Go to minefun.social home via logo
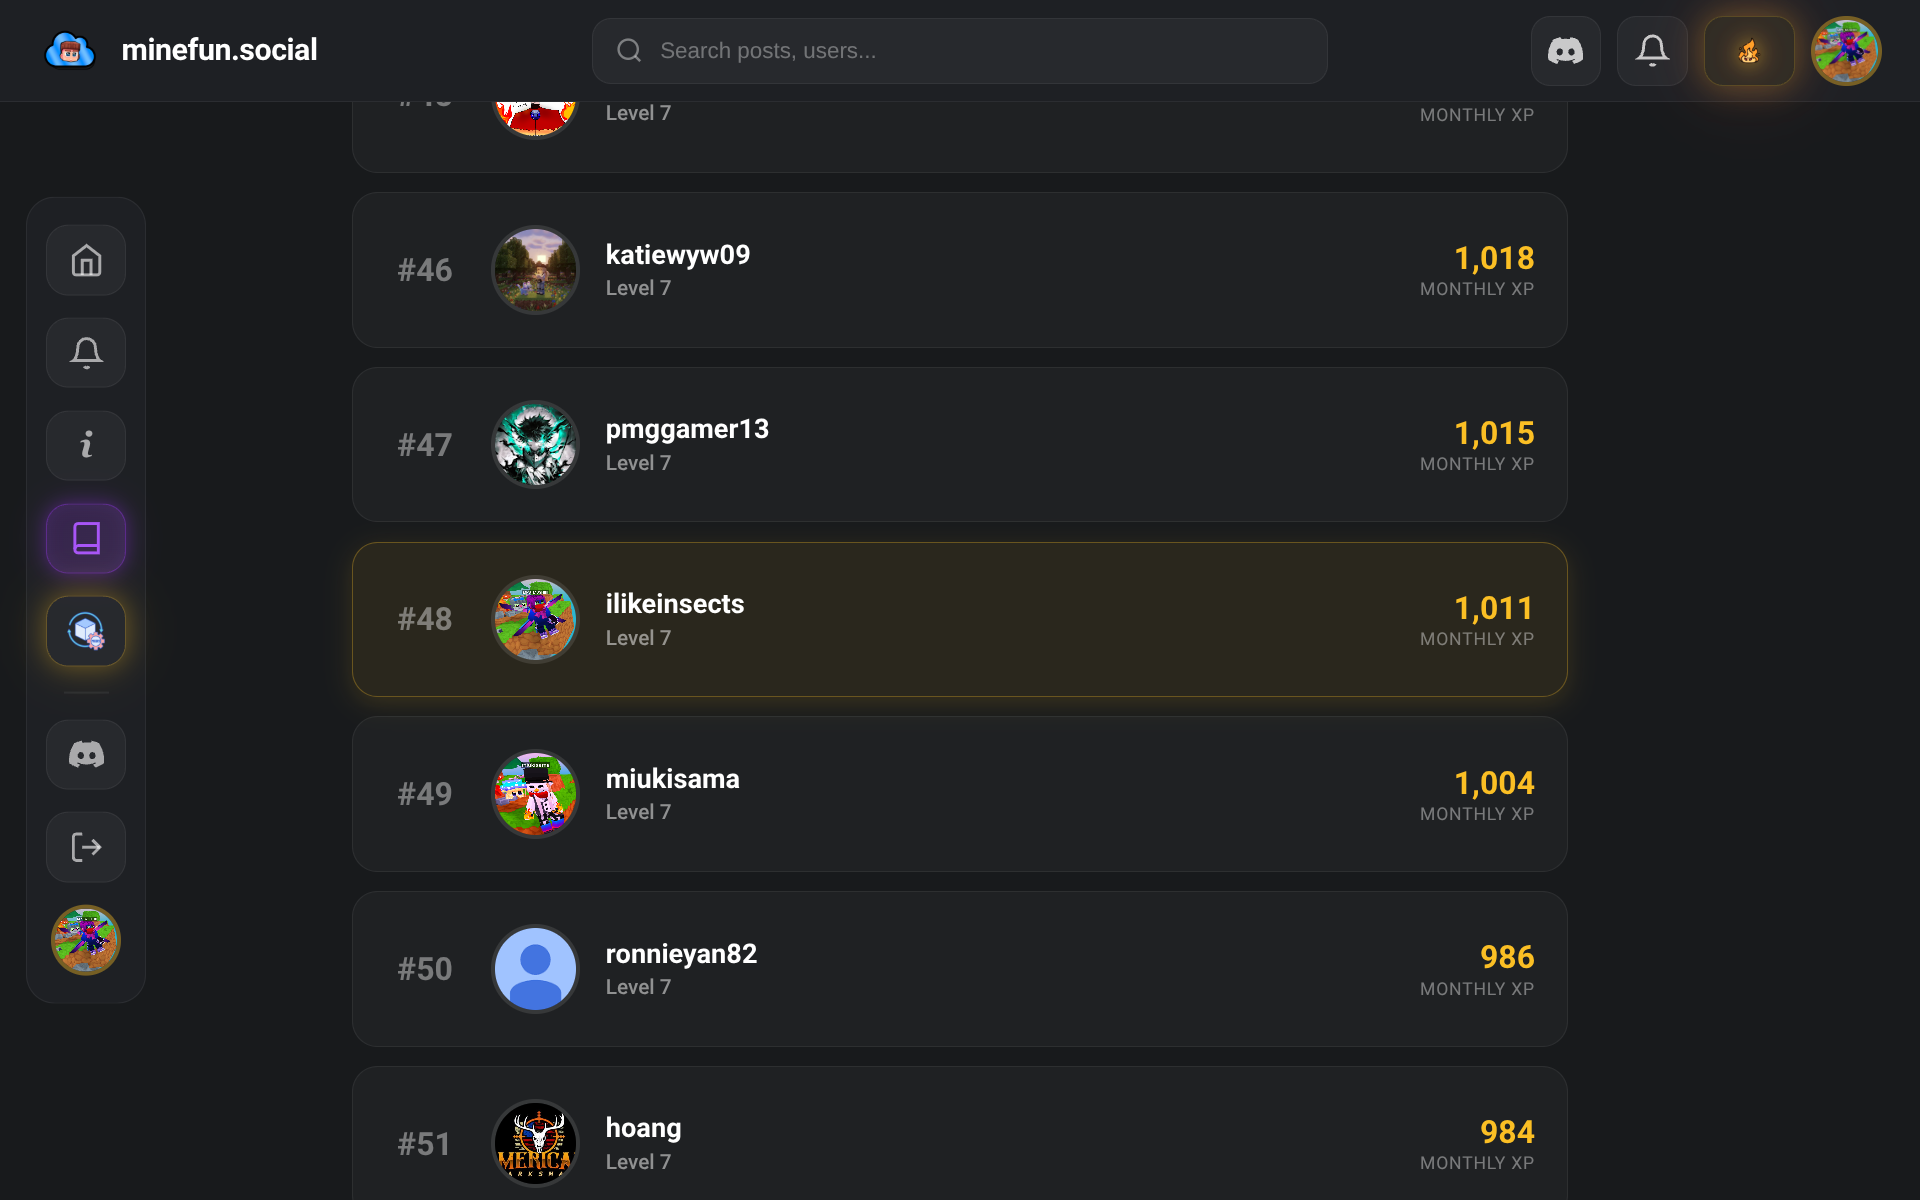Screen dimensions: 1920x1200 (x=181, y=50)
